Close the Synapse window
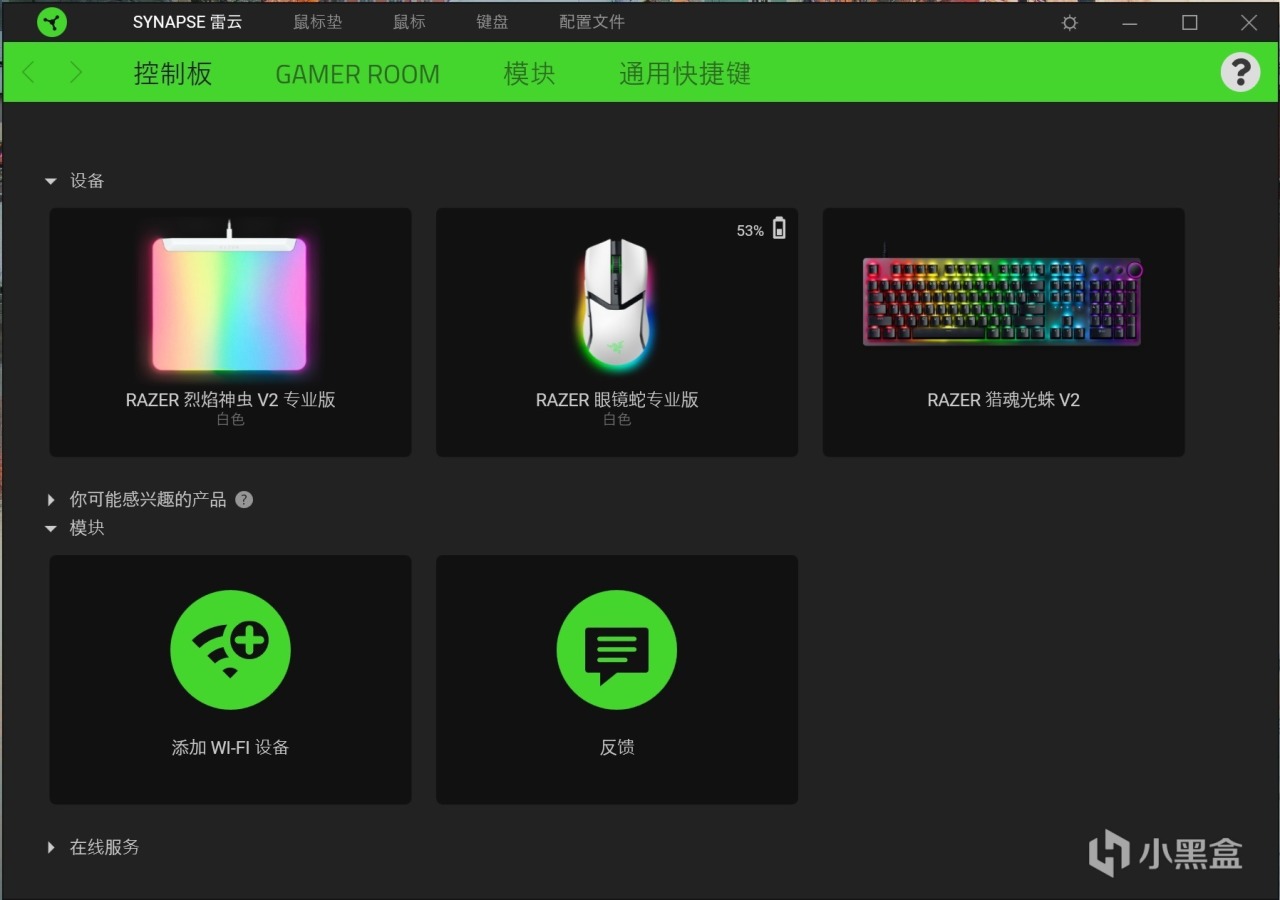The height and width of the screenshot is (900, 1280). (1249, 22)
